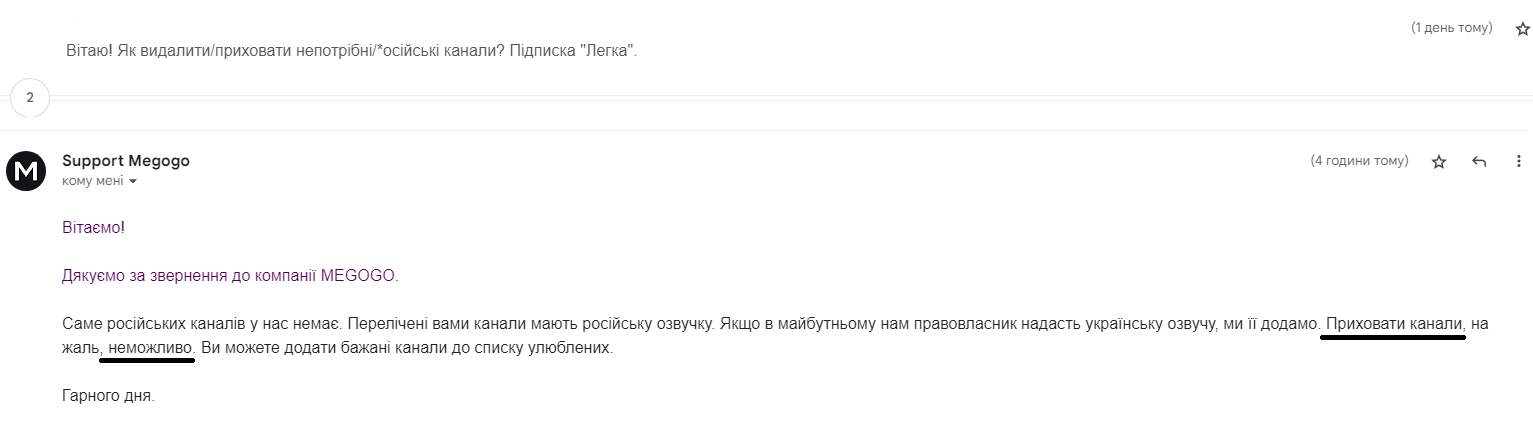1533x426 pixels.
Task: Show recipient details dropdown arrow
Action: (133, 182)
